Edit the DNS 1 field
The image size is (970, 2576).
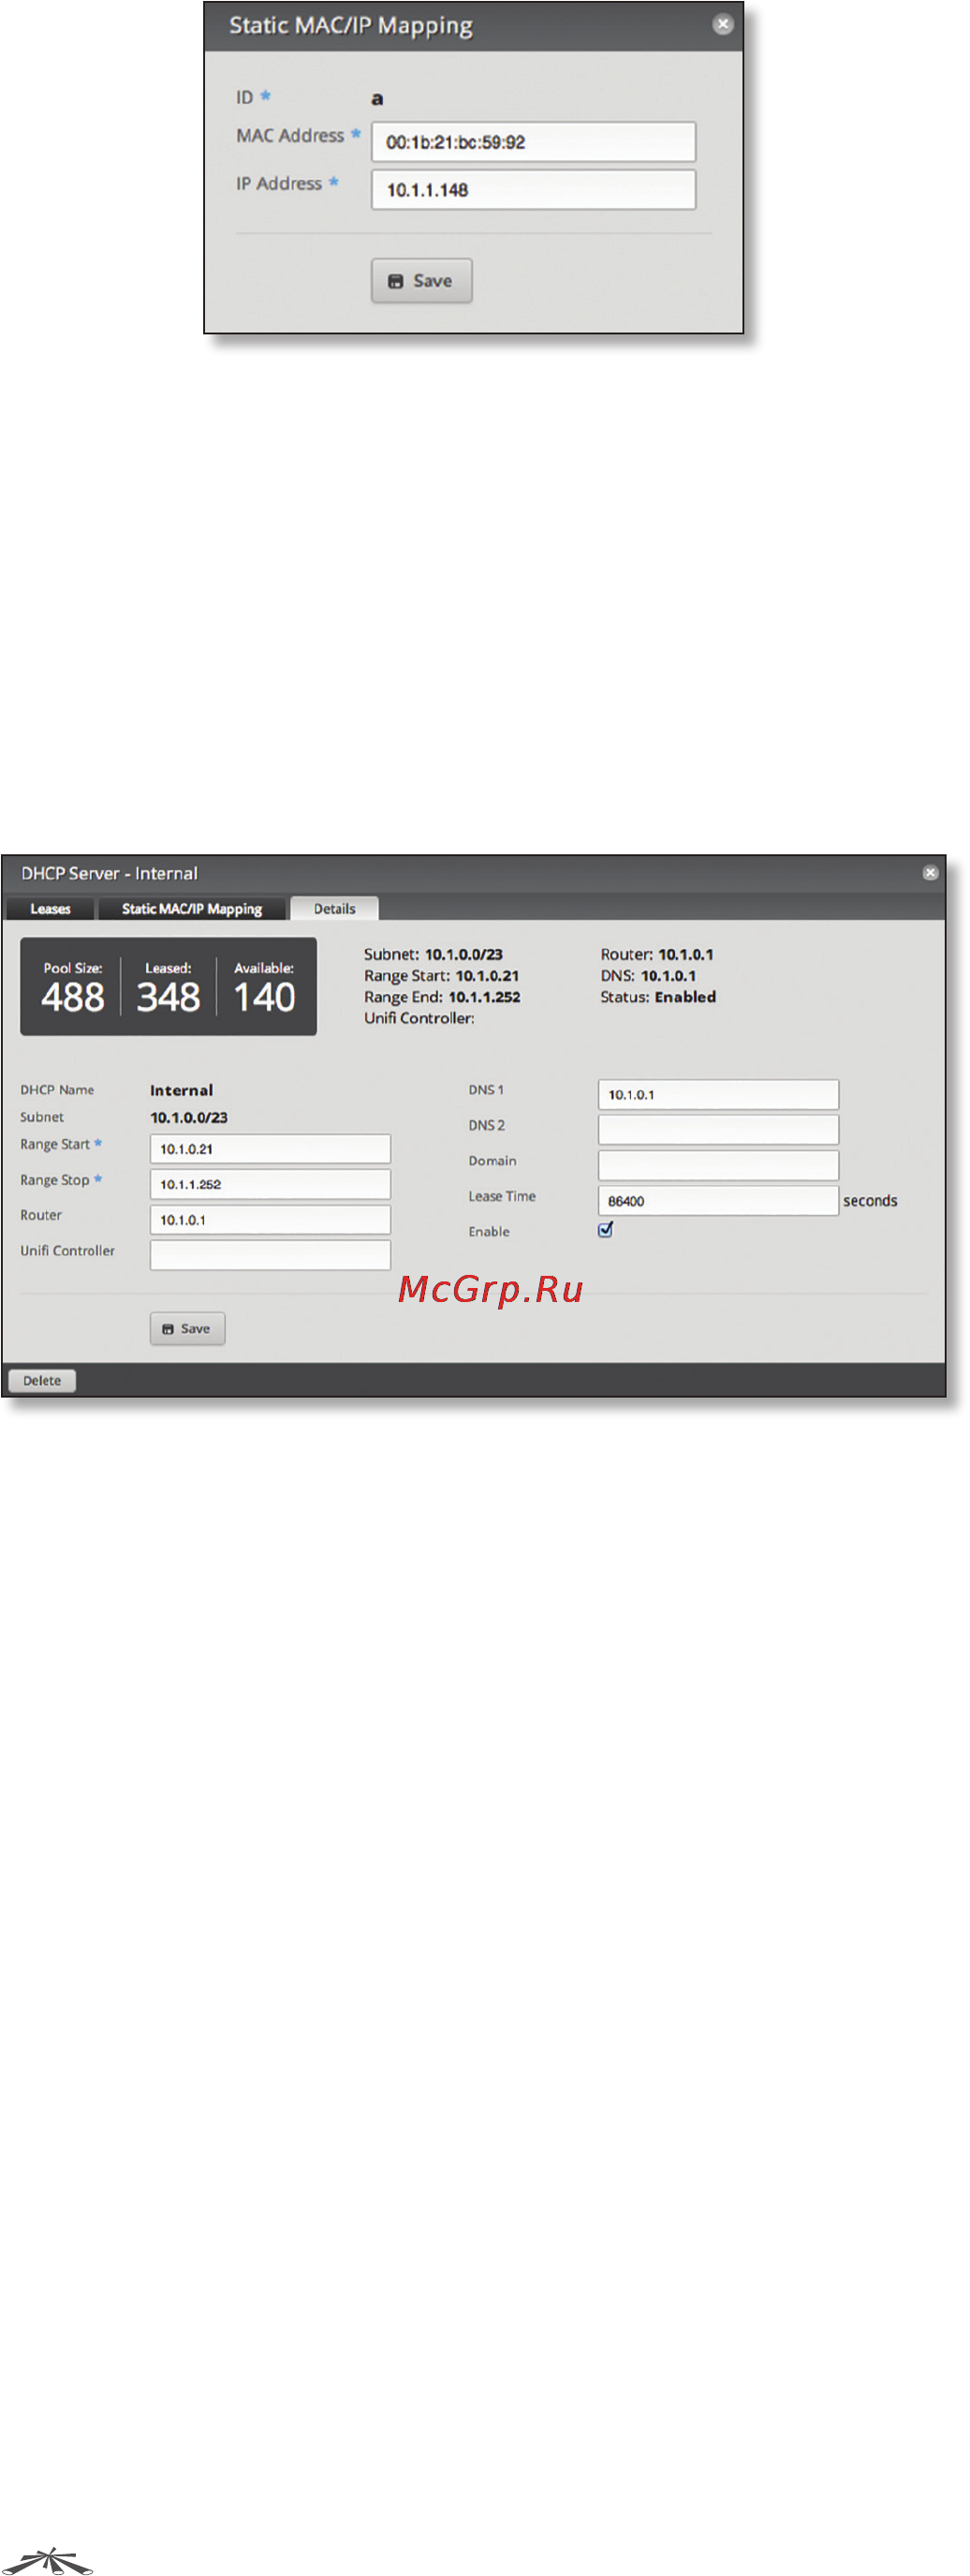(x=718, y=1095)
